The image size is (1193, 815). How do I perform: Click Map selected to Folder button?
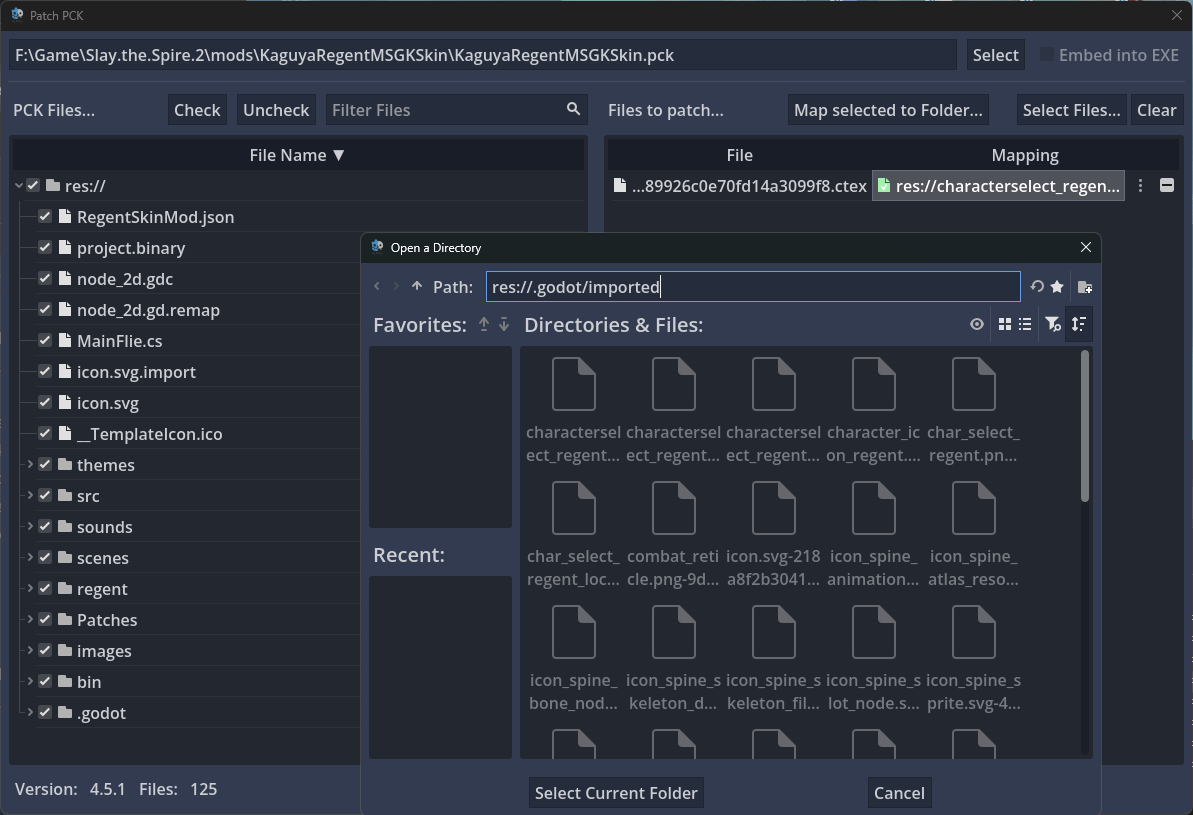888,110
